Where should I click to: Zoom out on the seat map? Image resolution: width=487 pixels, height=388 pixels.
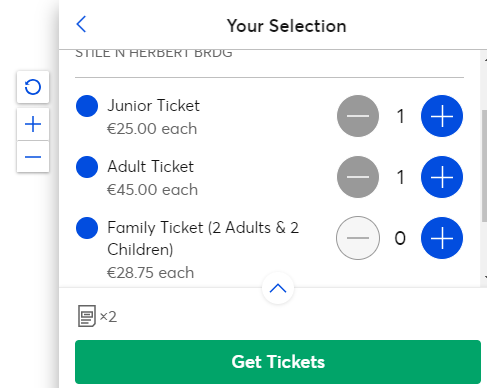[33, 157]
